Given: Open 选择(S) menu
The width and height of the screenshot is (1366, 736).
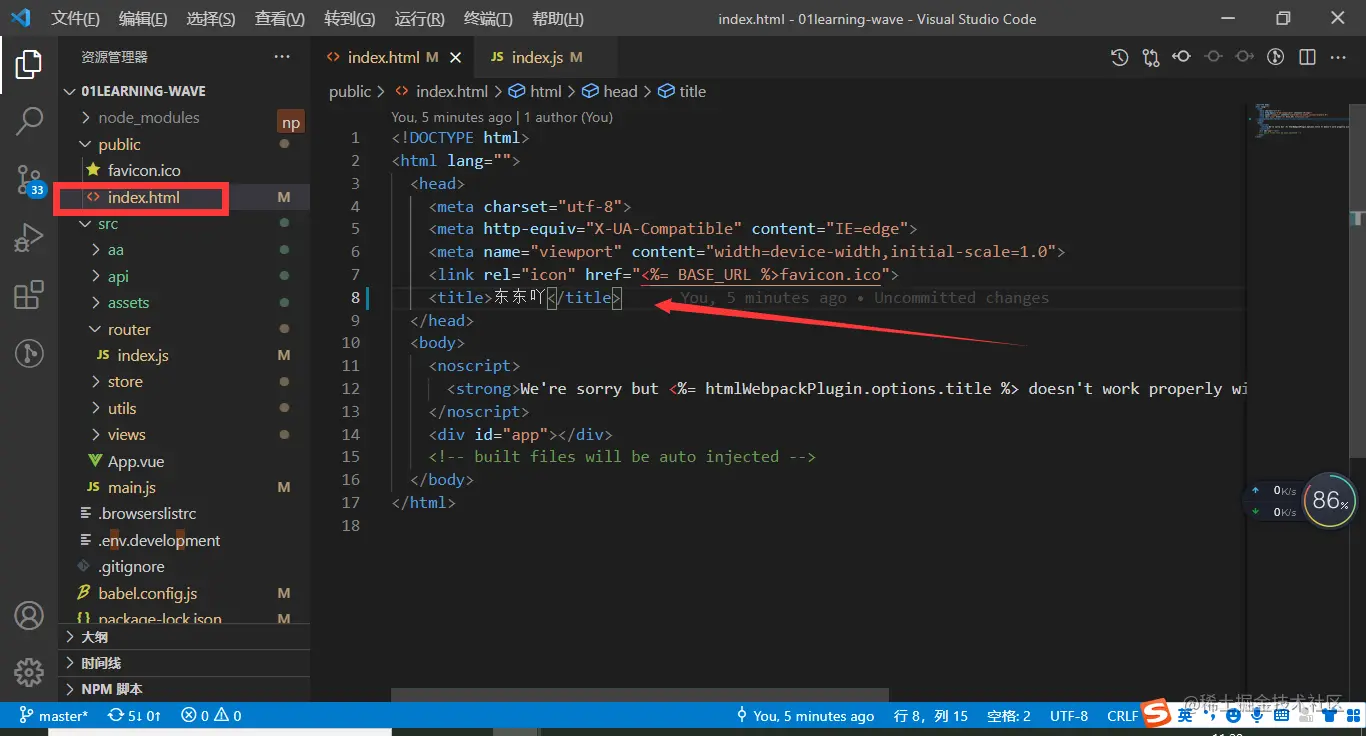Looking at the screenshot, I should point(211,19).
